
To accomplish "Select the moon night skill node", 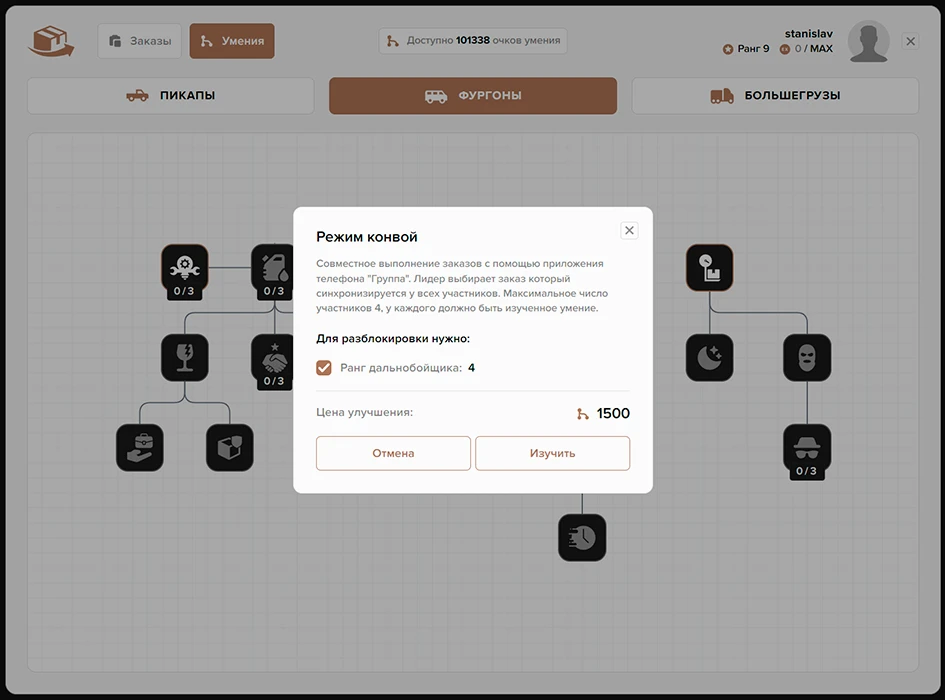I will (709, 357).
